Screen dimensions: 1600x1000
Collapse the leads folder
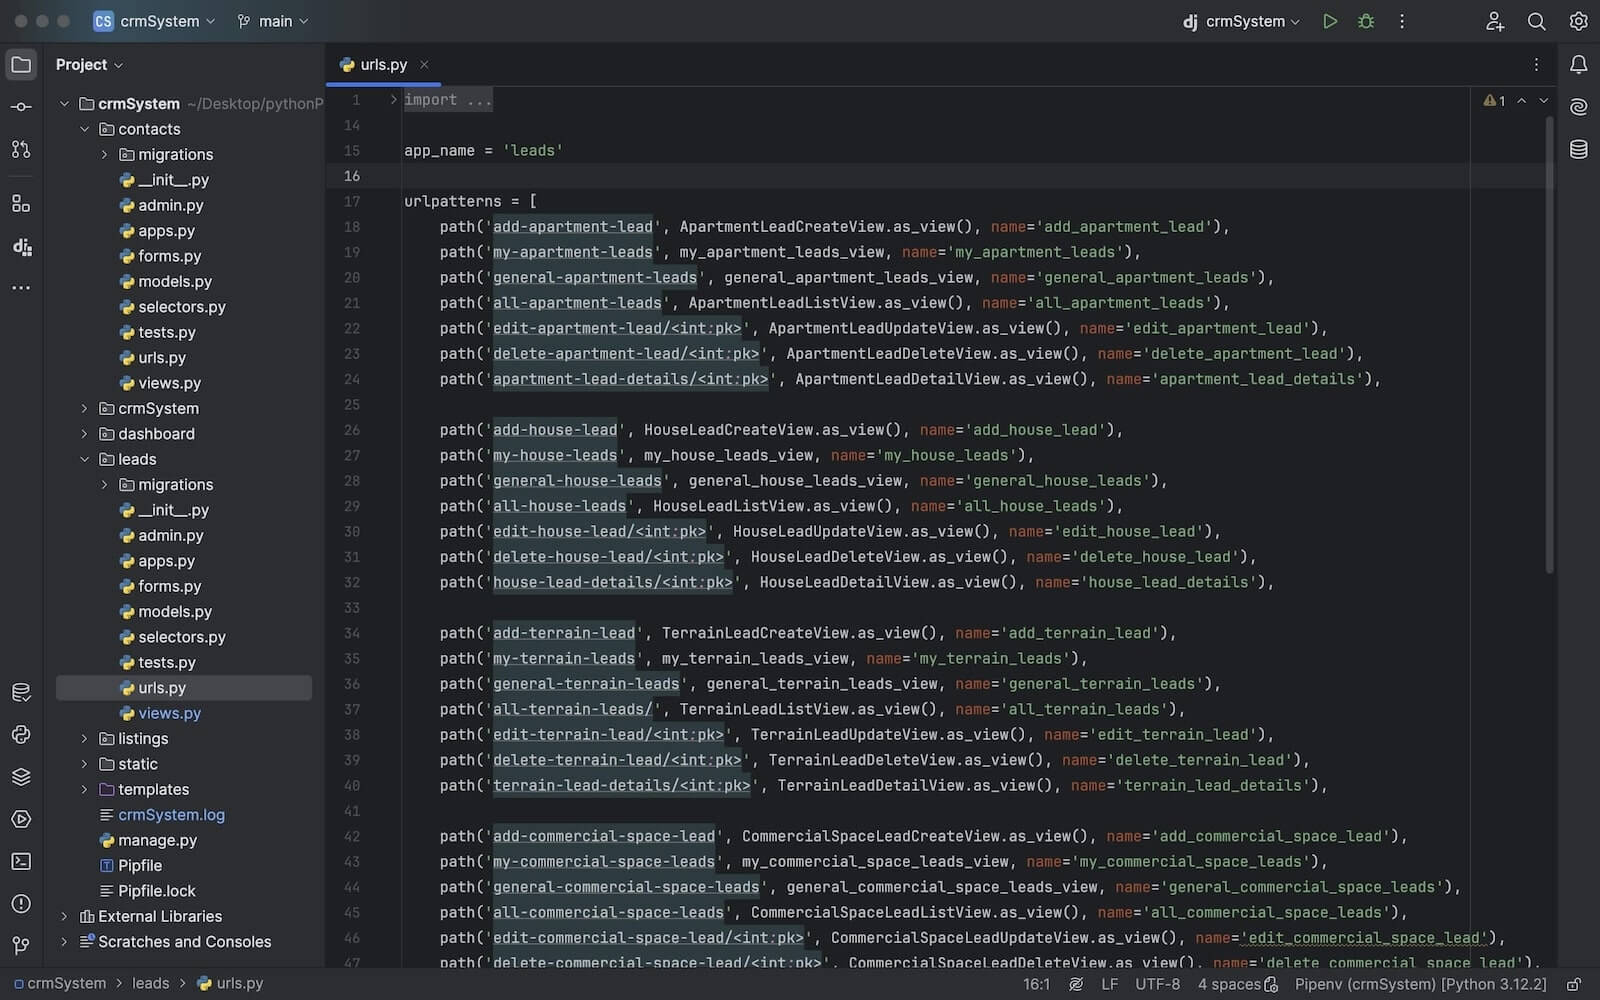pyautogui.click(x=85, y=459)
